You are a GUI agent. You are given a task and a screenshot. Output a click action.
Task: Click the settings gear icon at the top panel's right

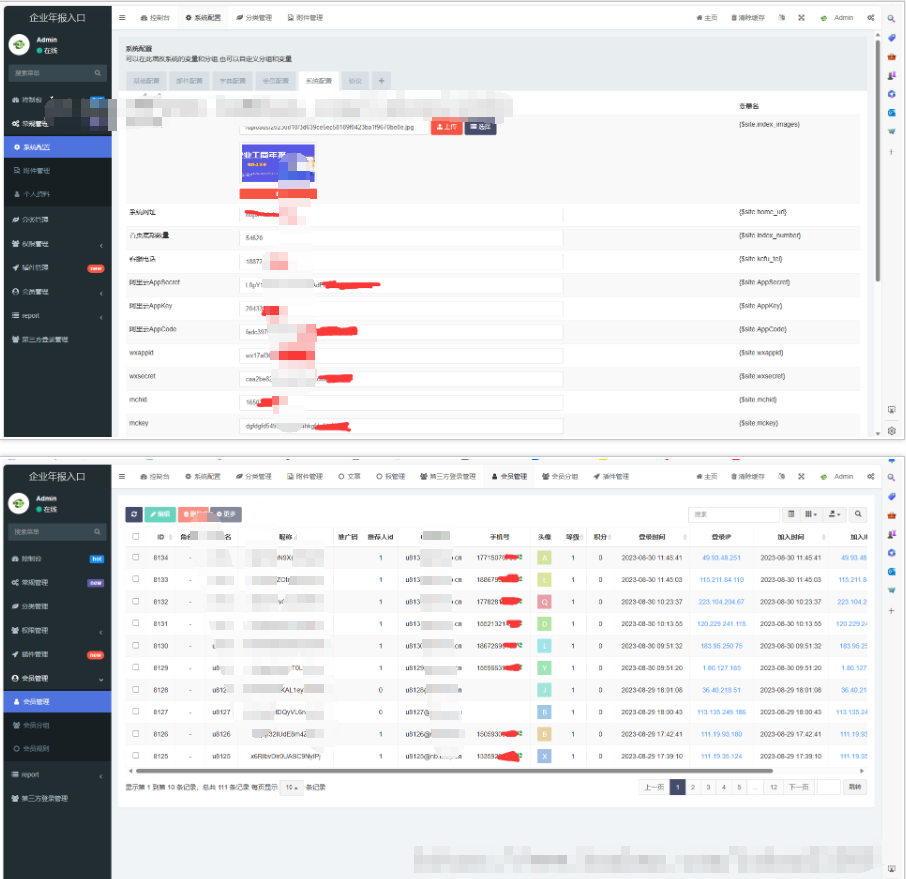click(871, 18)
